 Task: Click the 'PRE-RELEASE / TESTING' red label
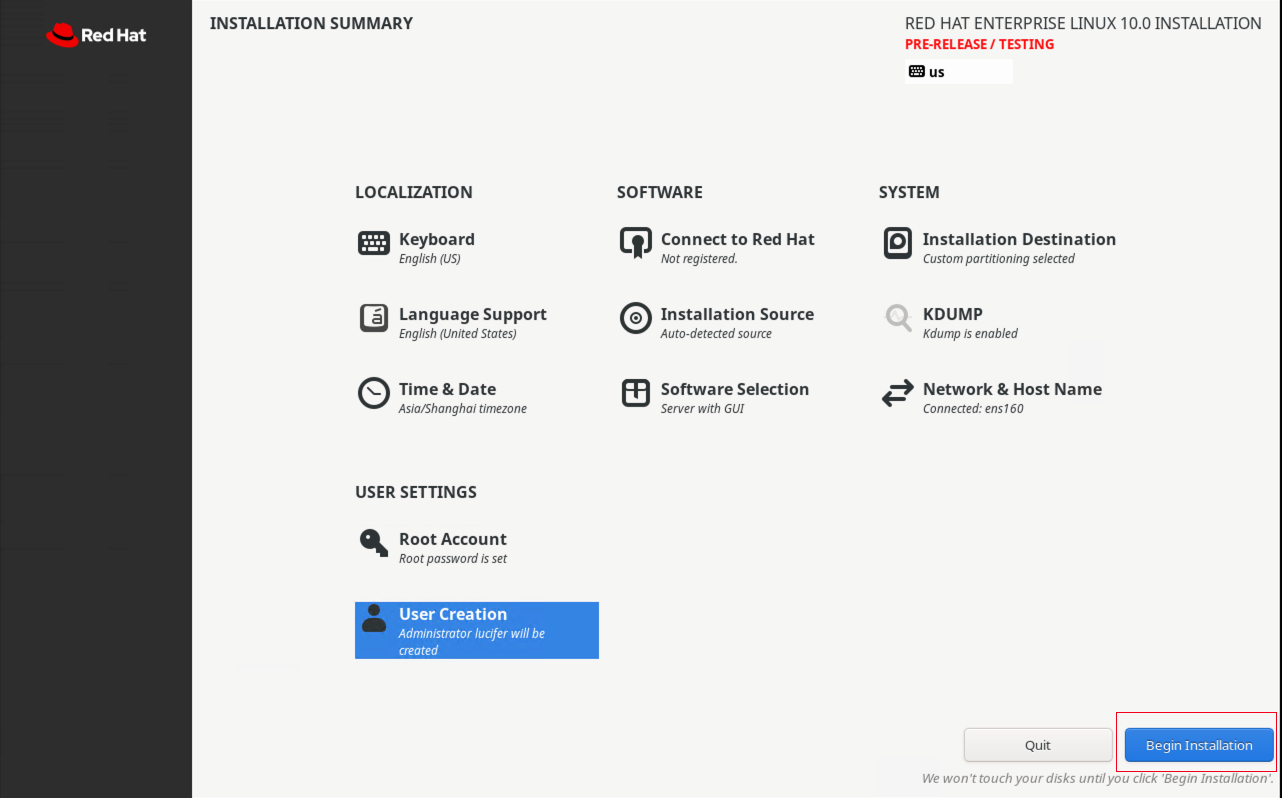click(979, 44)
